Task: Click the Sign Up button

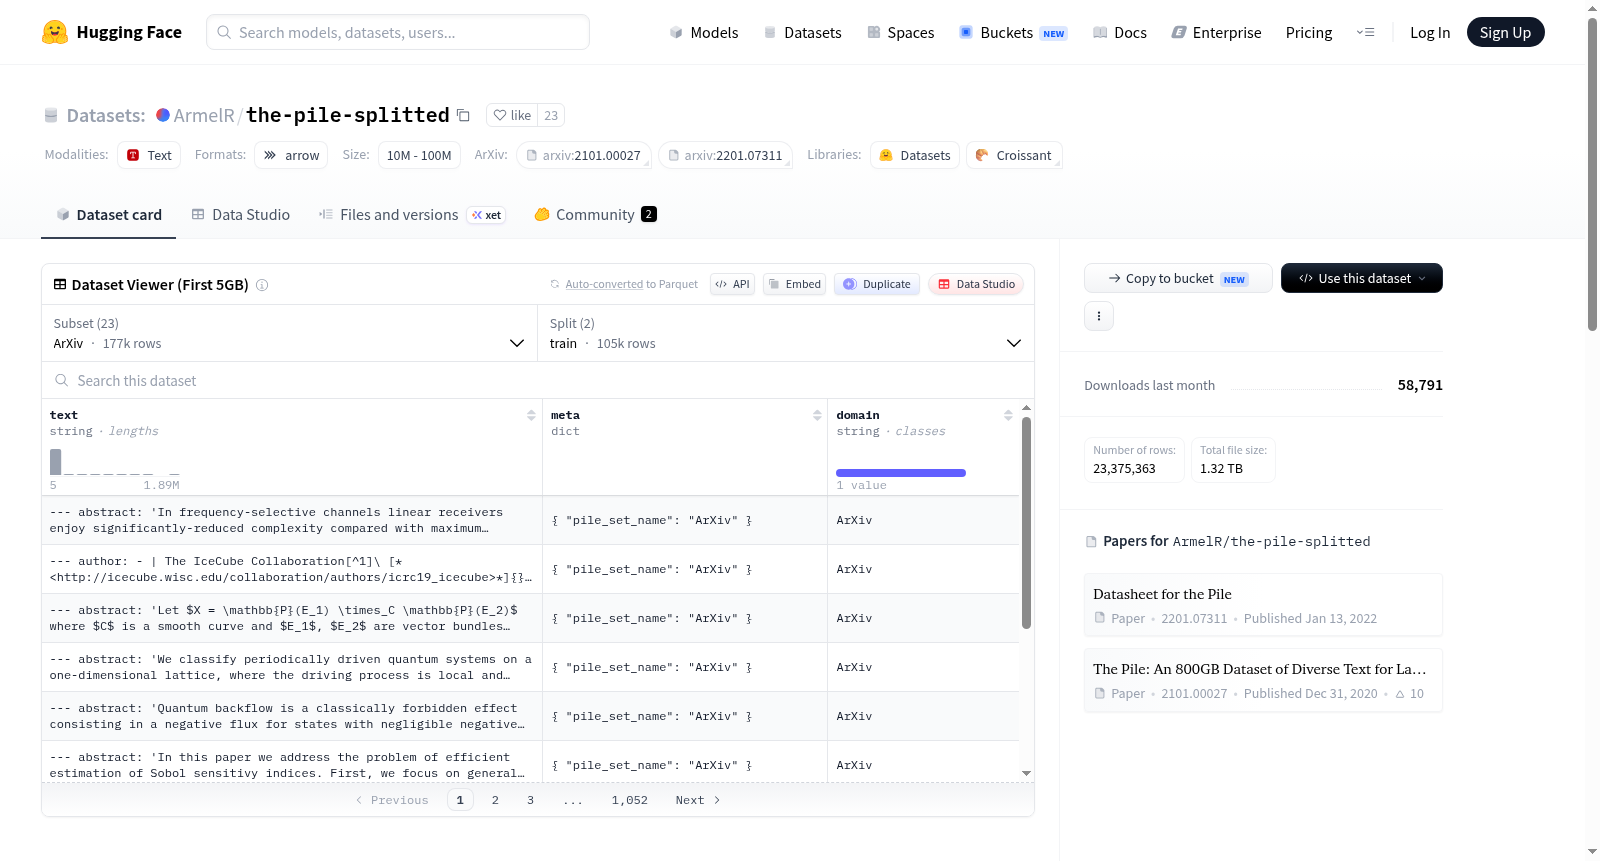Action: pyautogui.click(x=1505, y=32)
